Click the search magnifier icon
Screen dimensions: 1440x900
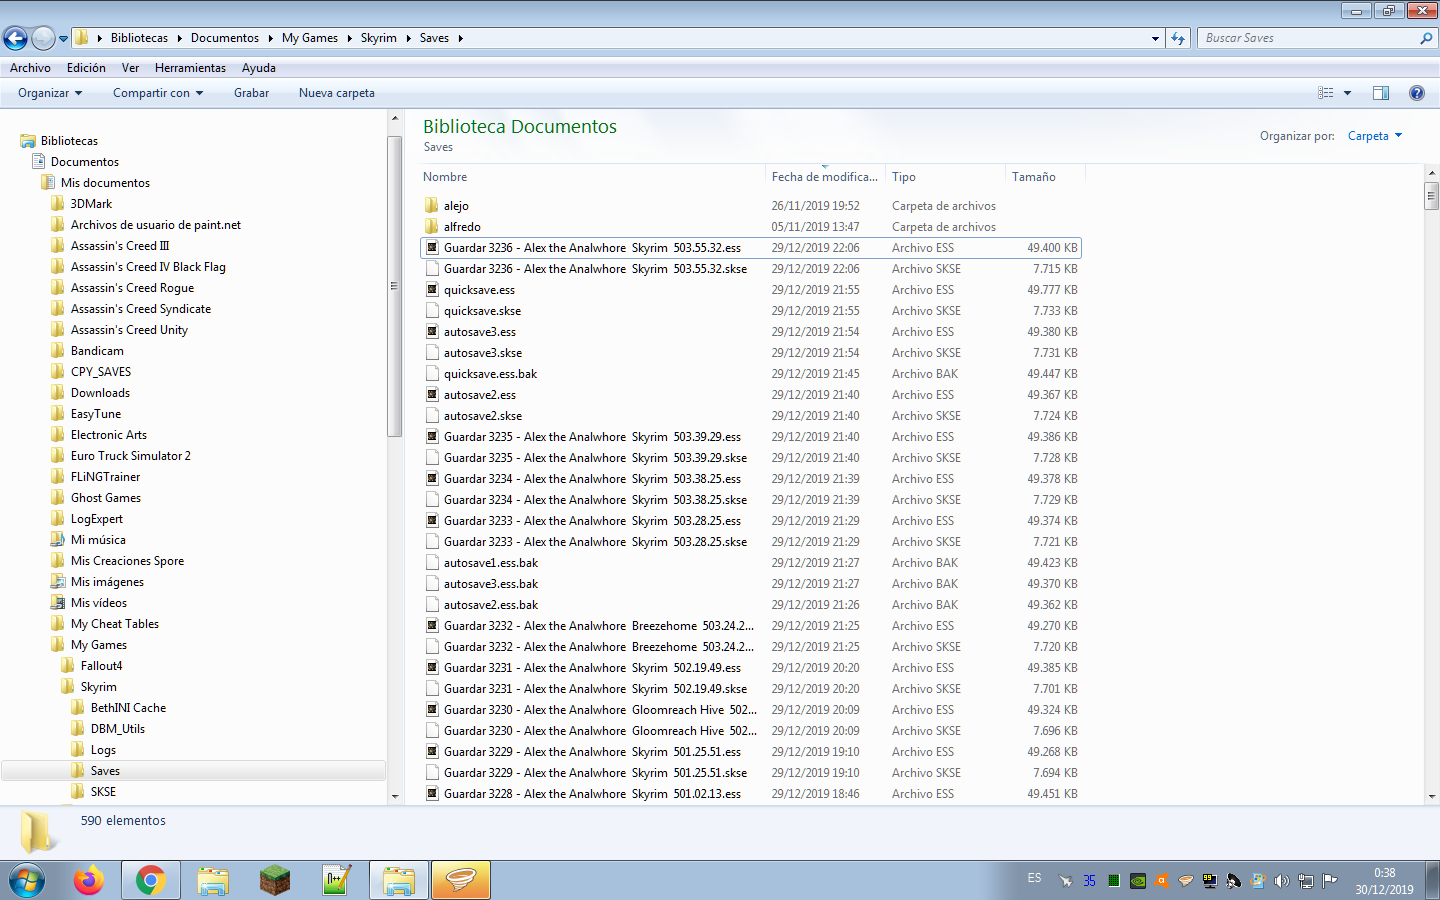(x=1426, y=38)
